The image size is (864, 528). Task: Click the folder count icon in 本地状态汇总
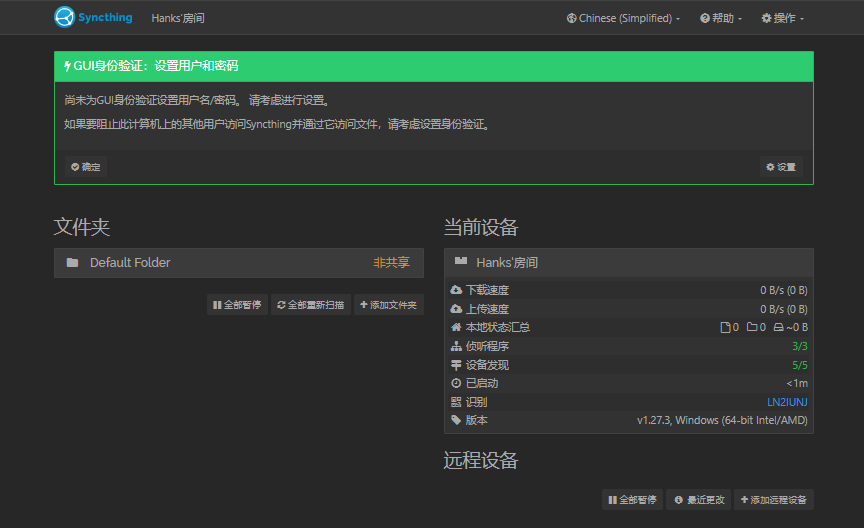point(752,327)
